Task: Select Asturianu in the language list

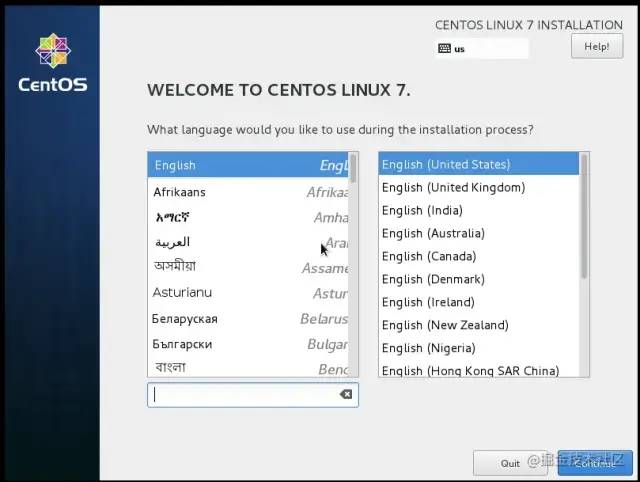Action: coord(248,293)
